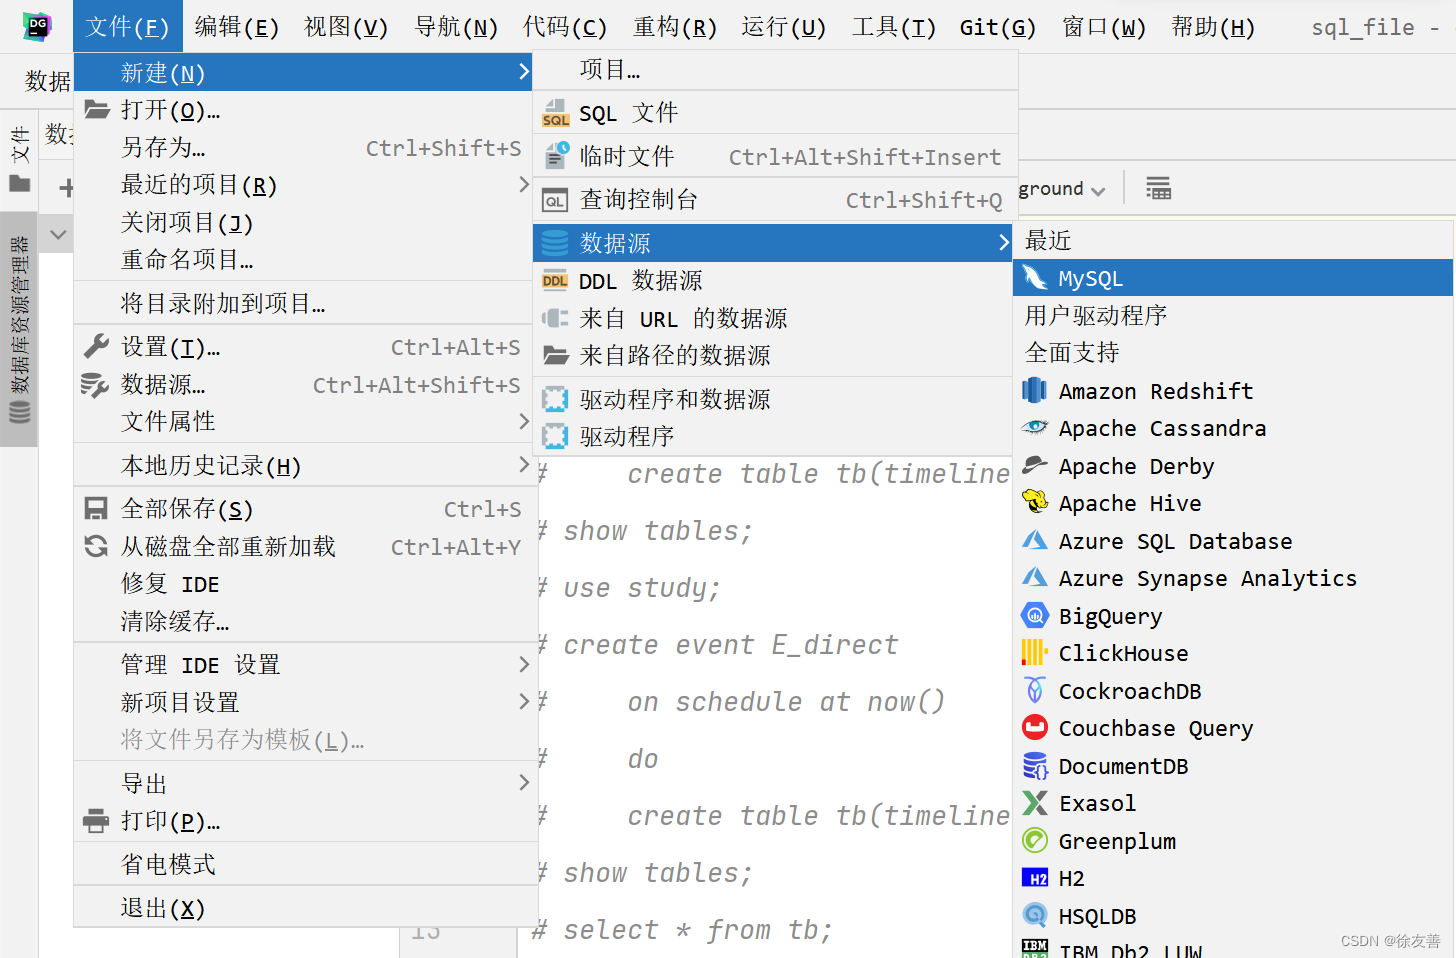
Task: Click the CockroachDB icon
Action: (x=1035, y=690)
